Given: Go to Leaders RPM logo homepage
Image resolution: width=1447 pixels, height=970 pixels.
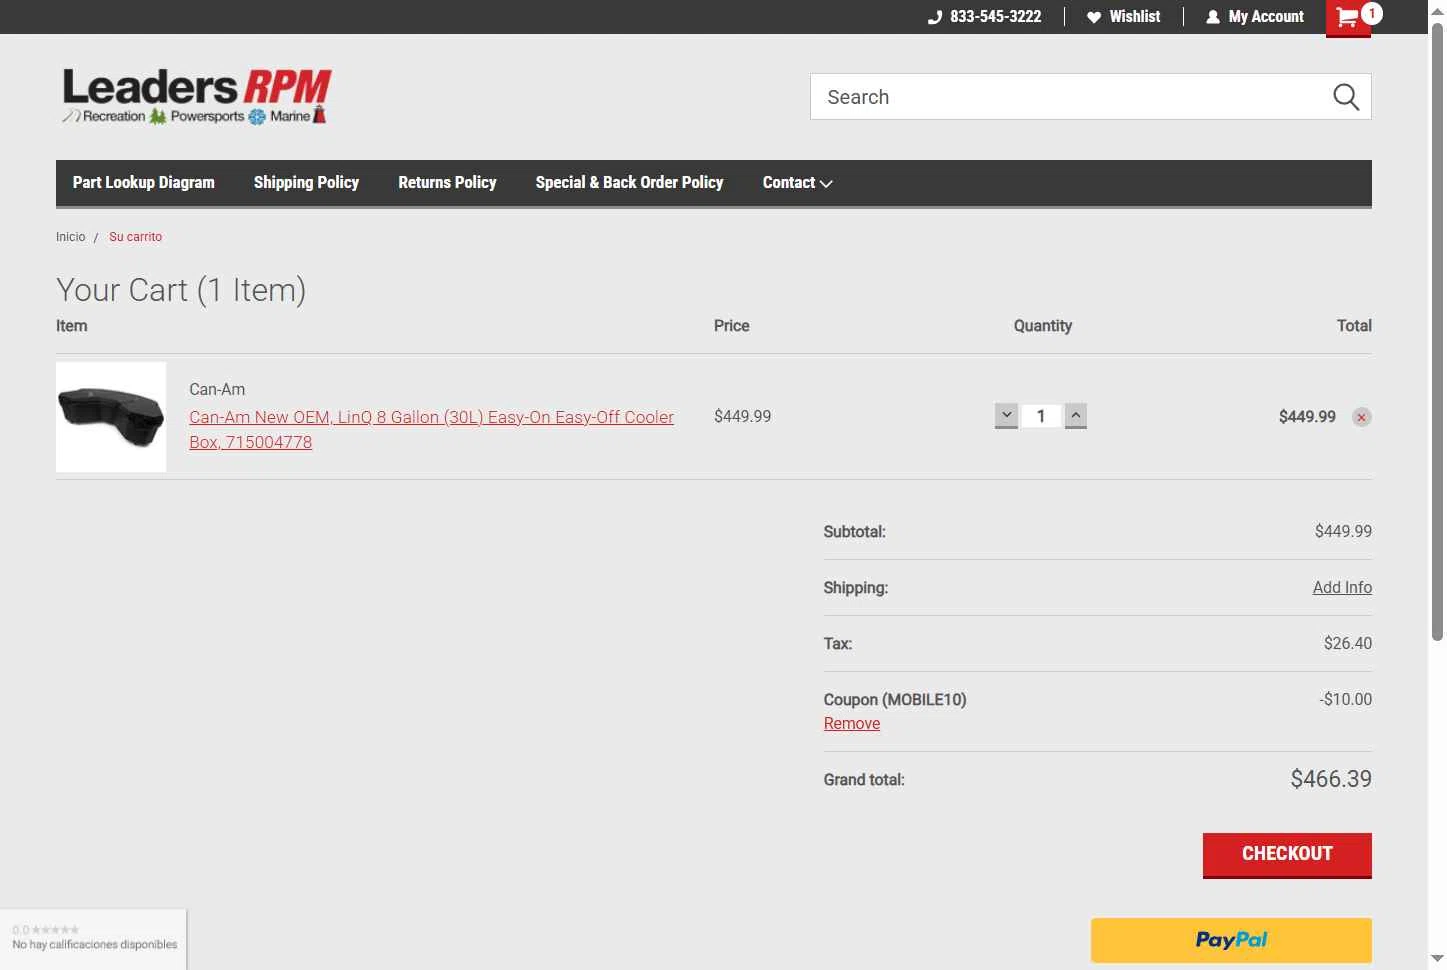Looking at the screenshot, I should click(197, 96).
